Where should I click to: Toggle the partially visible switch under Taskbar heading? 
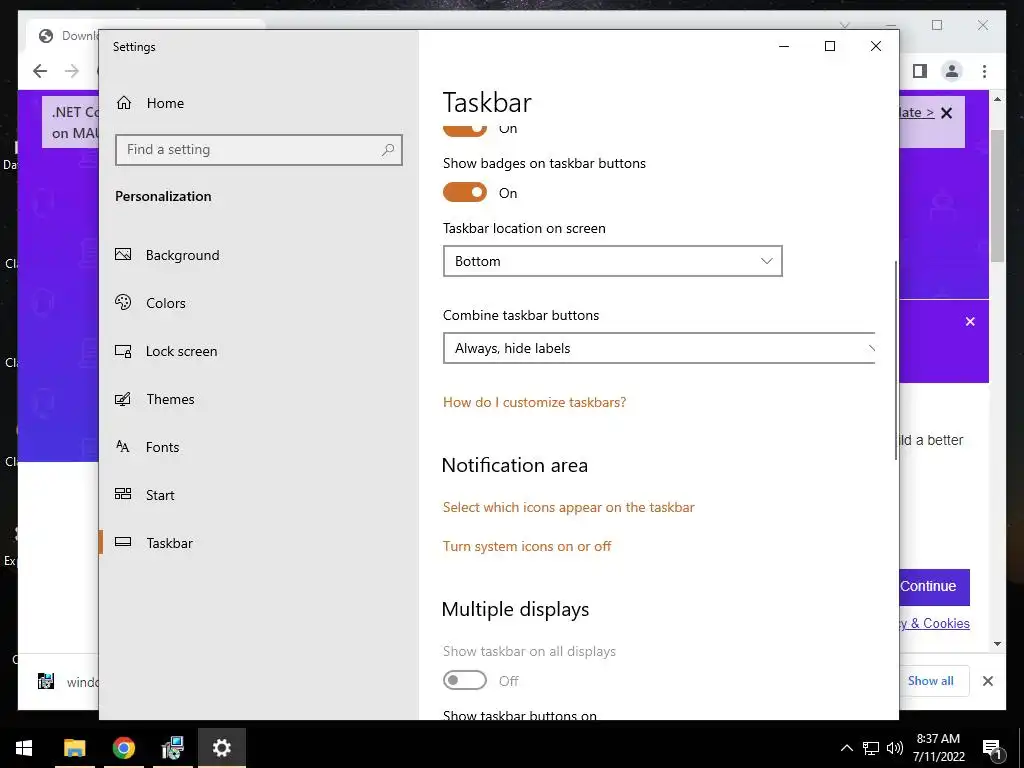pos(465,130)
